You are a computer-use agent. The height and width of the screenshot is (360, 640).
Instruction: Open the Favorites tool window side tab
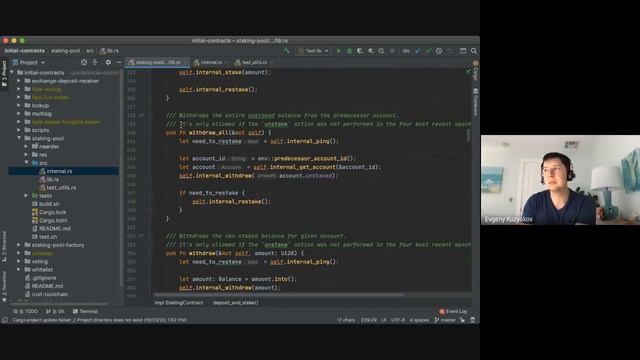pyautogui.click(x=4, y=287)
